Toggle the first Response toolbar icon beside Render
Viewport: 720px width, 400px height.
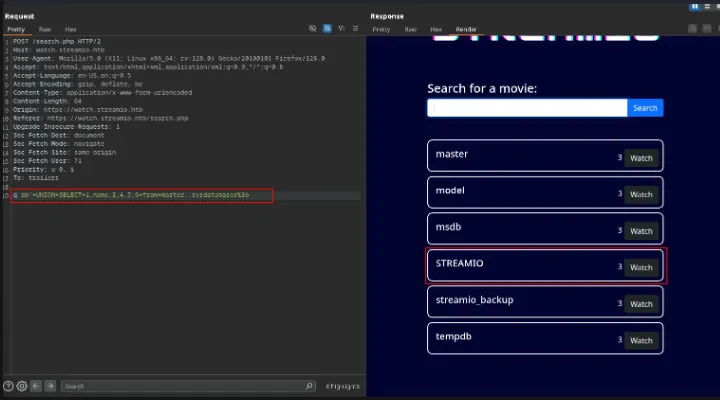(692, 29)
